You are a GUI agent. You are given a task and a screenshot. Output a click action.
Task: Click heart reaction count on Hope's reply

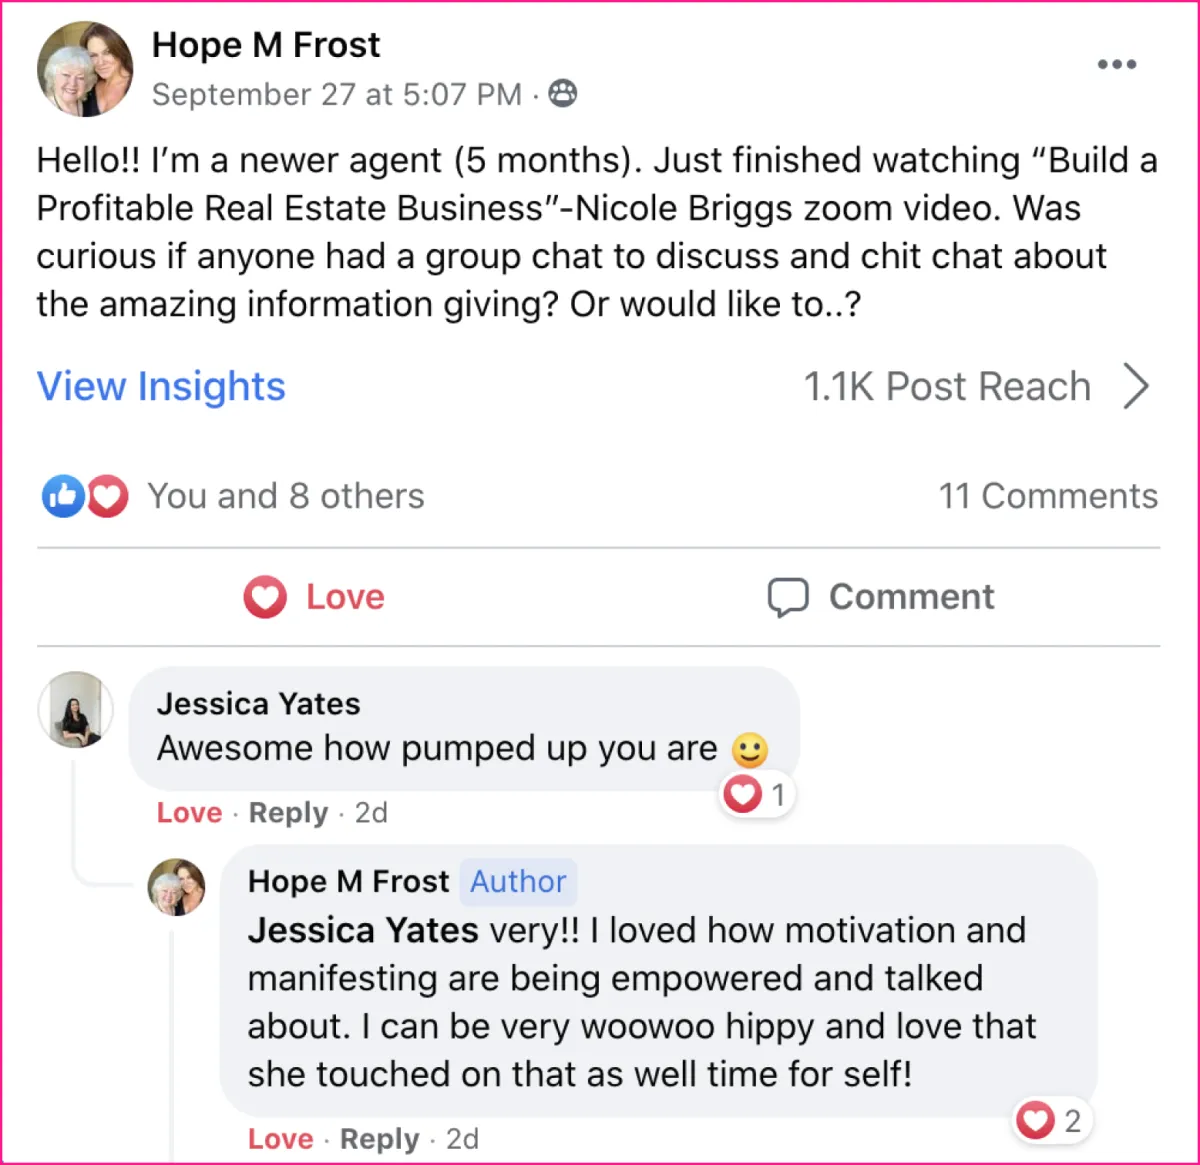[1050, 1120]
